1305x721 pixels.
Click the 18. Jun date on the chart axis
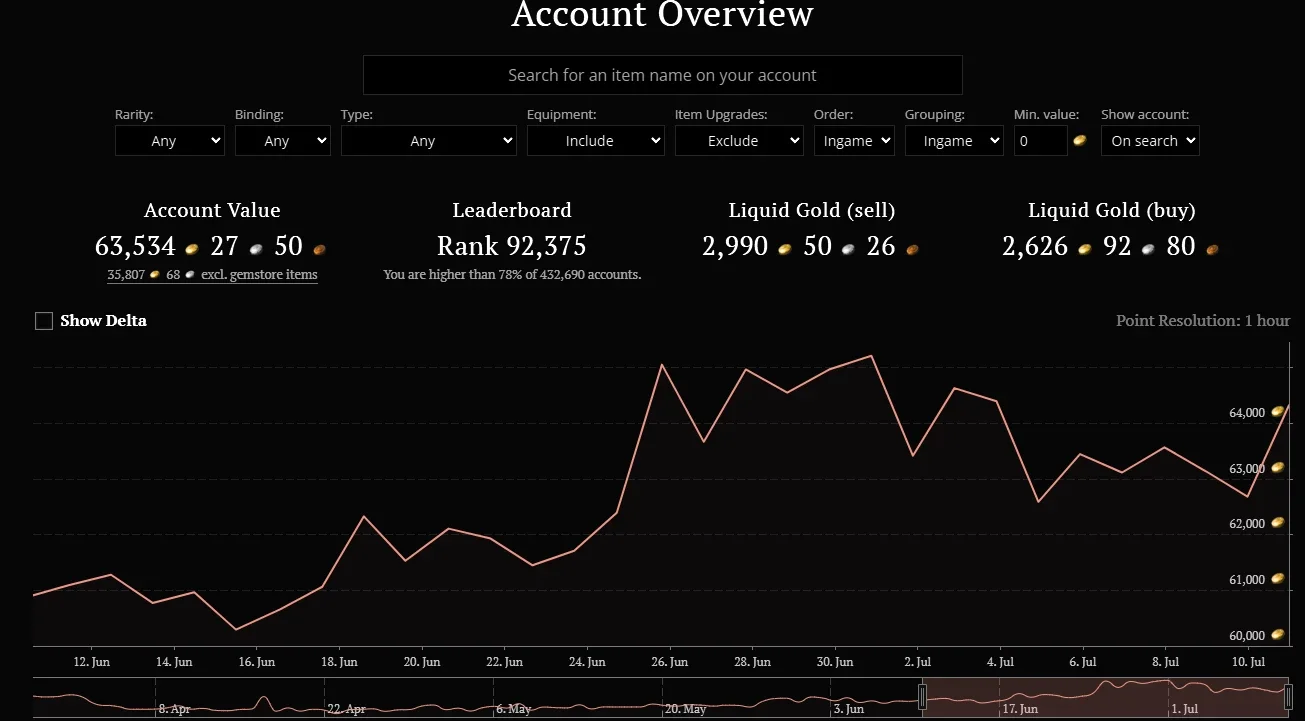(x=340, y=662)
